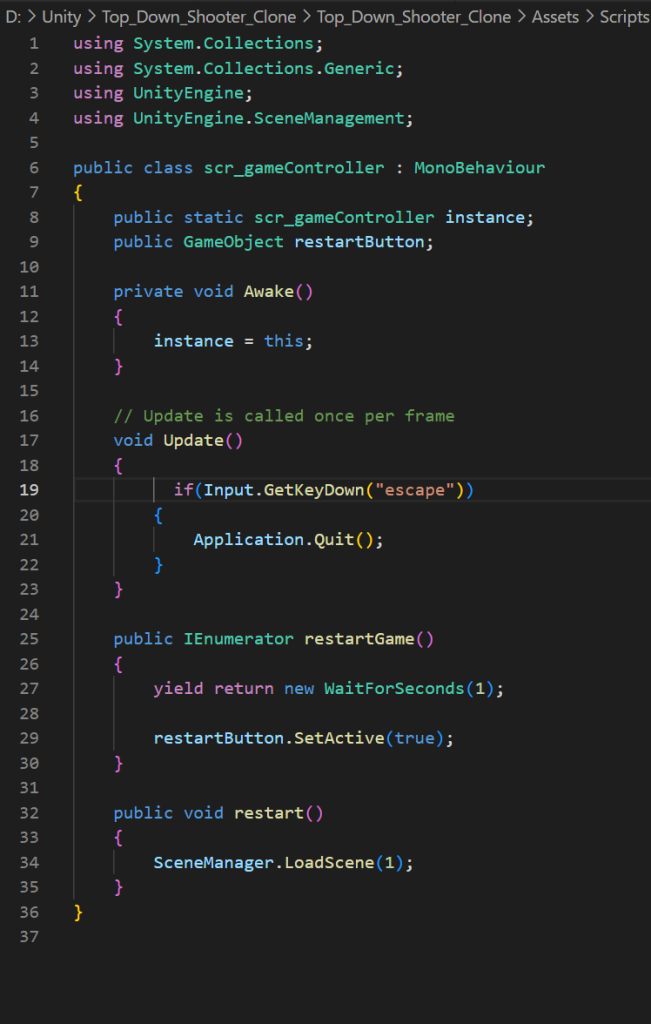Click the Quit method in Application.Quit()

[x=333, y=540]
